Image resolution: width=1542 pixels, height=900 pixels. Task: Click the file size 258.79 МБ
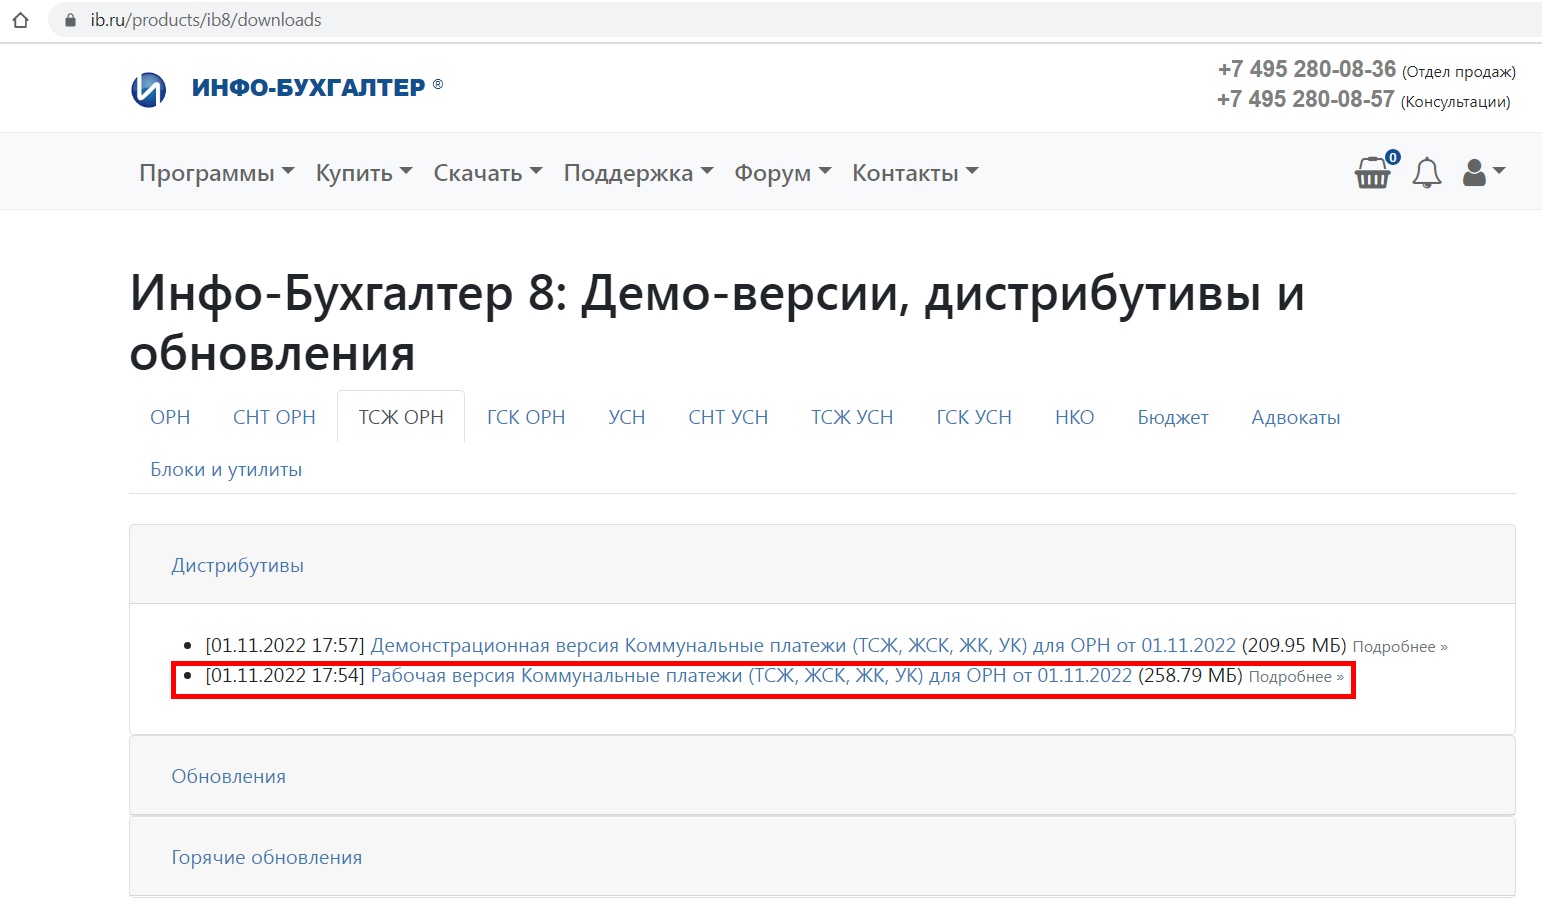pos(1190,676)
